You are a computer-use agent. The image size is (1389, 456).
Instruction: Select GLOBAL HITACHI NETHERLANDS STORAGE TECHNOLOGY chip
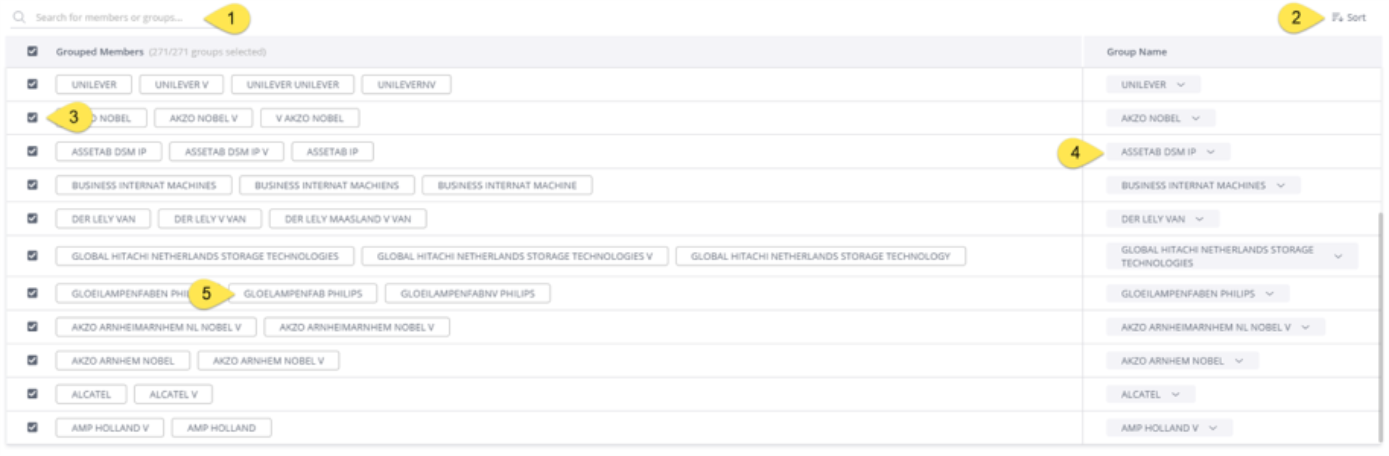point(821,256)
